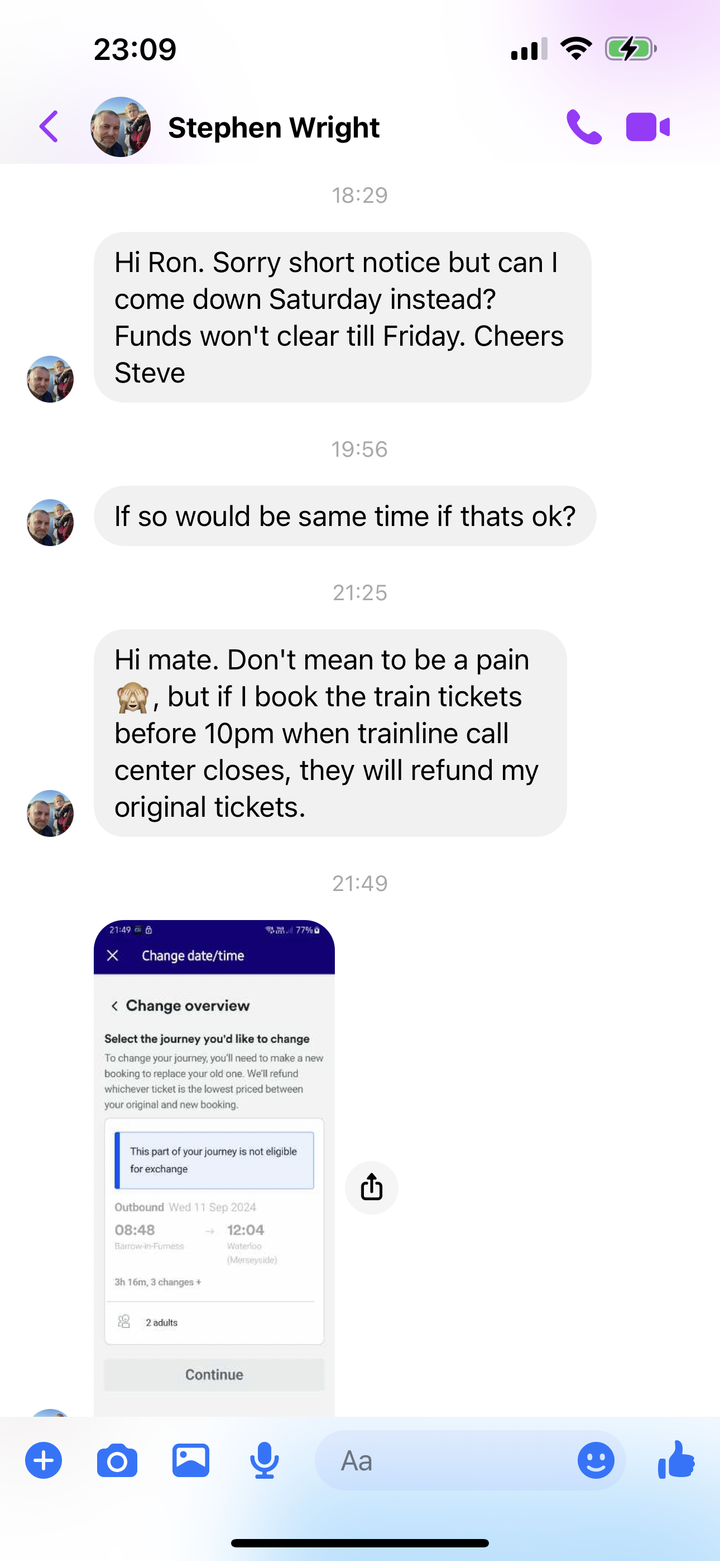The height and width of the screenshot is (1561, 720).
Task: Open the emoji picker in message field
Action: [x=596, y=1461]
